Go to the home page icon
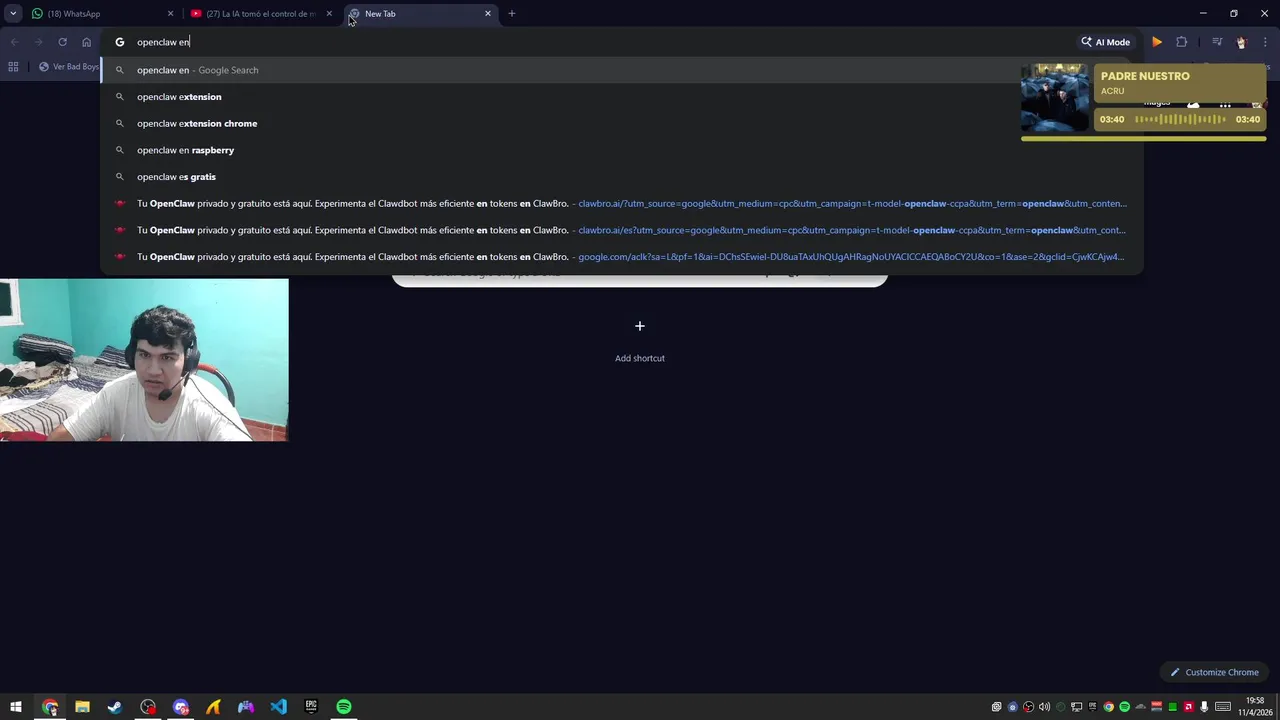Image resolution: width=1280 pixels, height=720 pixels. (x=87, y=42)
